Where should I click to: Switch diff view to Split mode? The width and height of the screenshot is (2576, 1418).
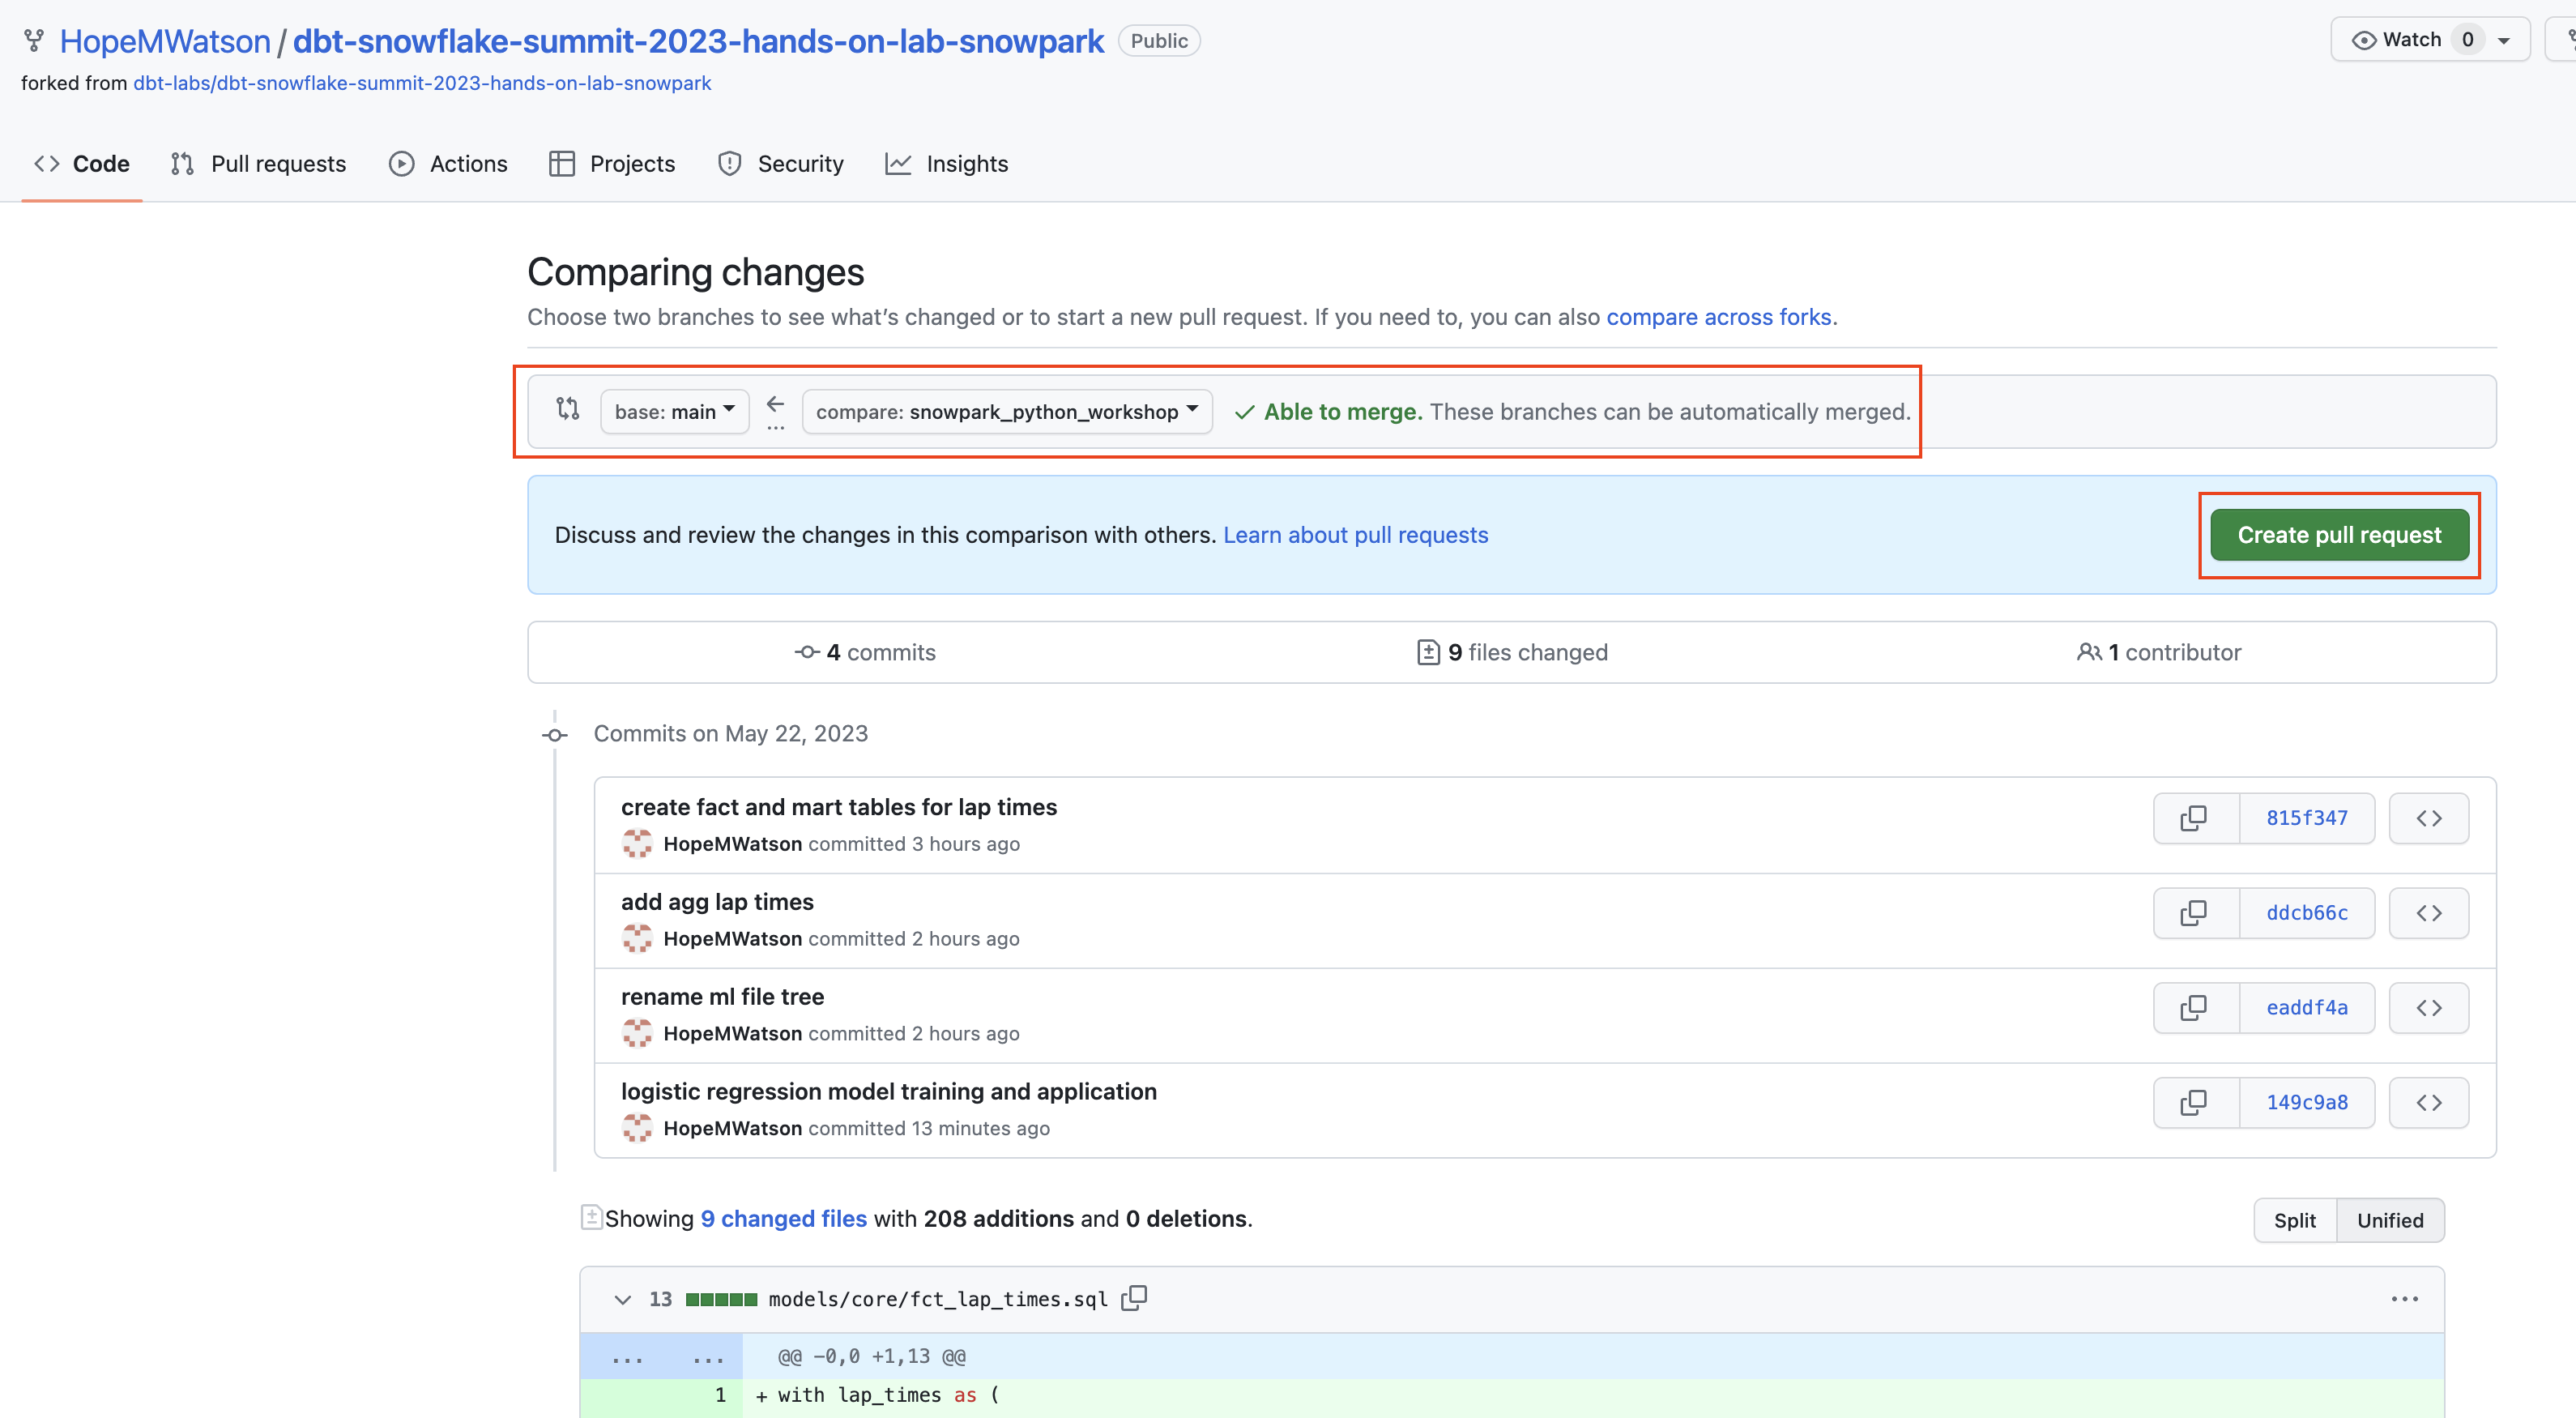point(2294,1220)
